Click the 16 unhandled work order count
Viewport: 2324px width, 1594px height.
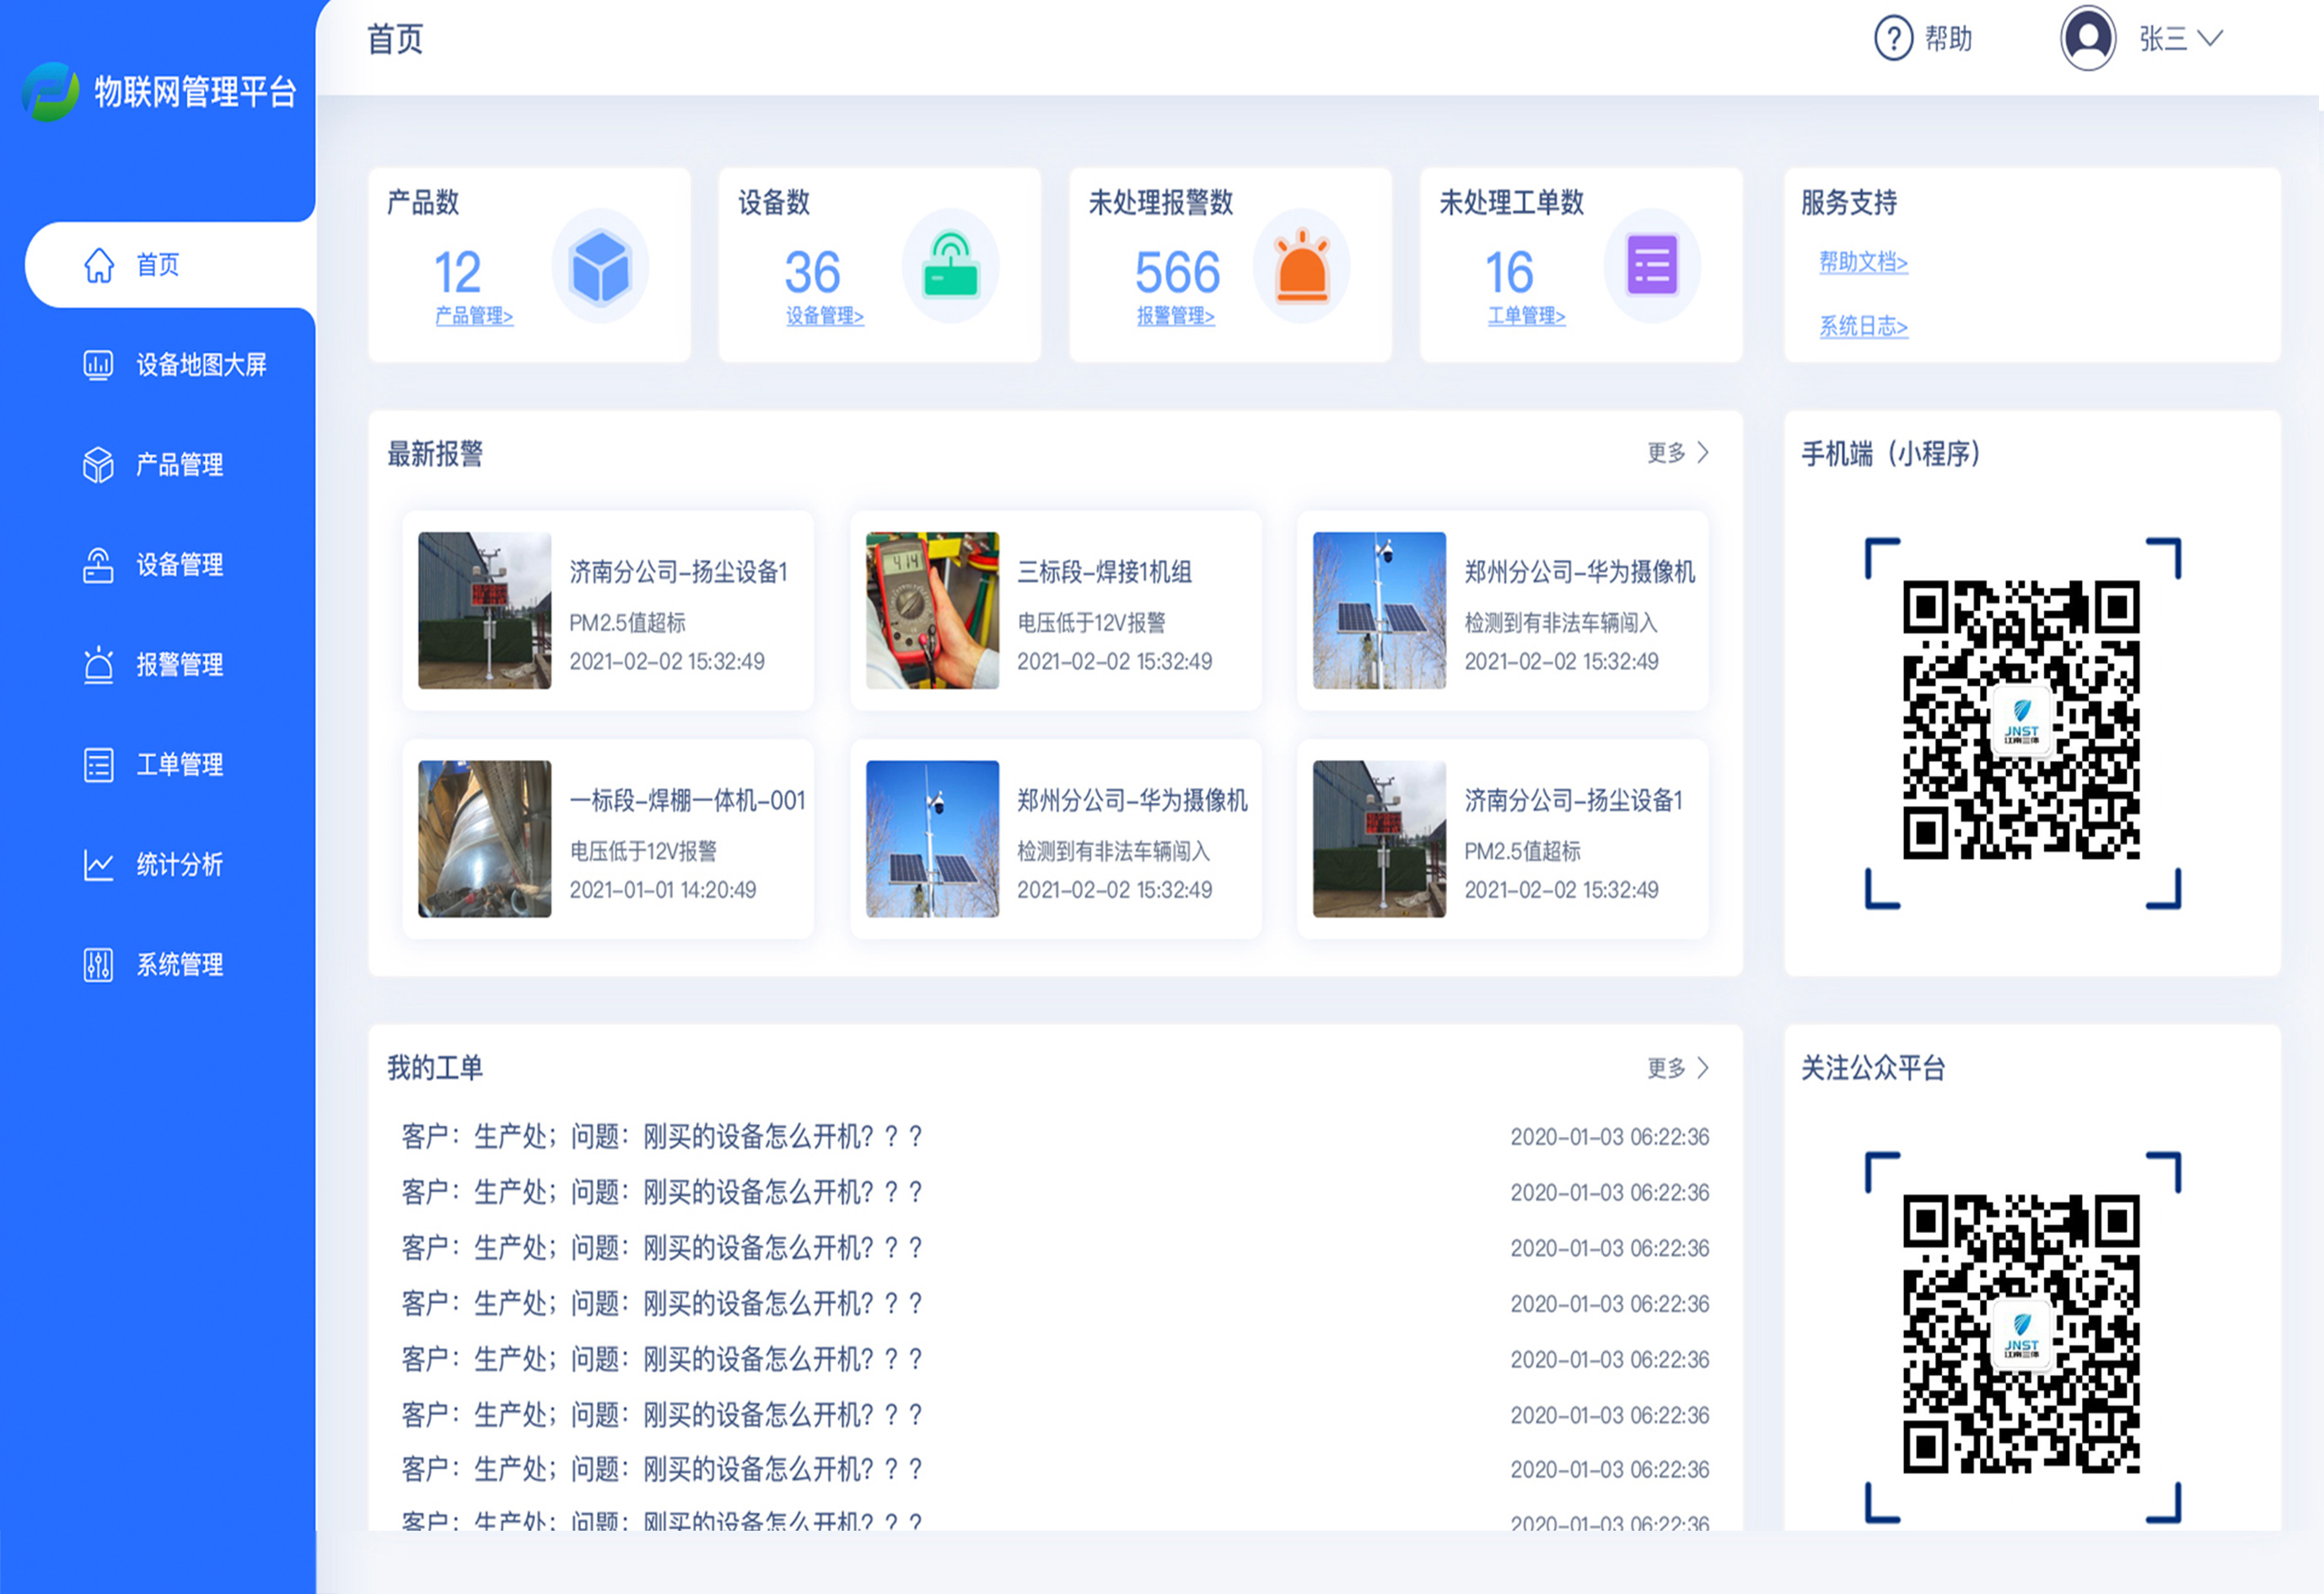click(x=1509, y=272)
